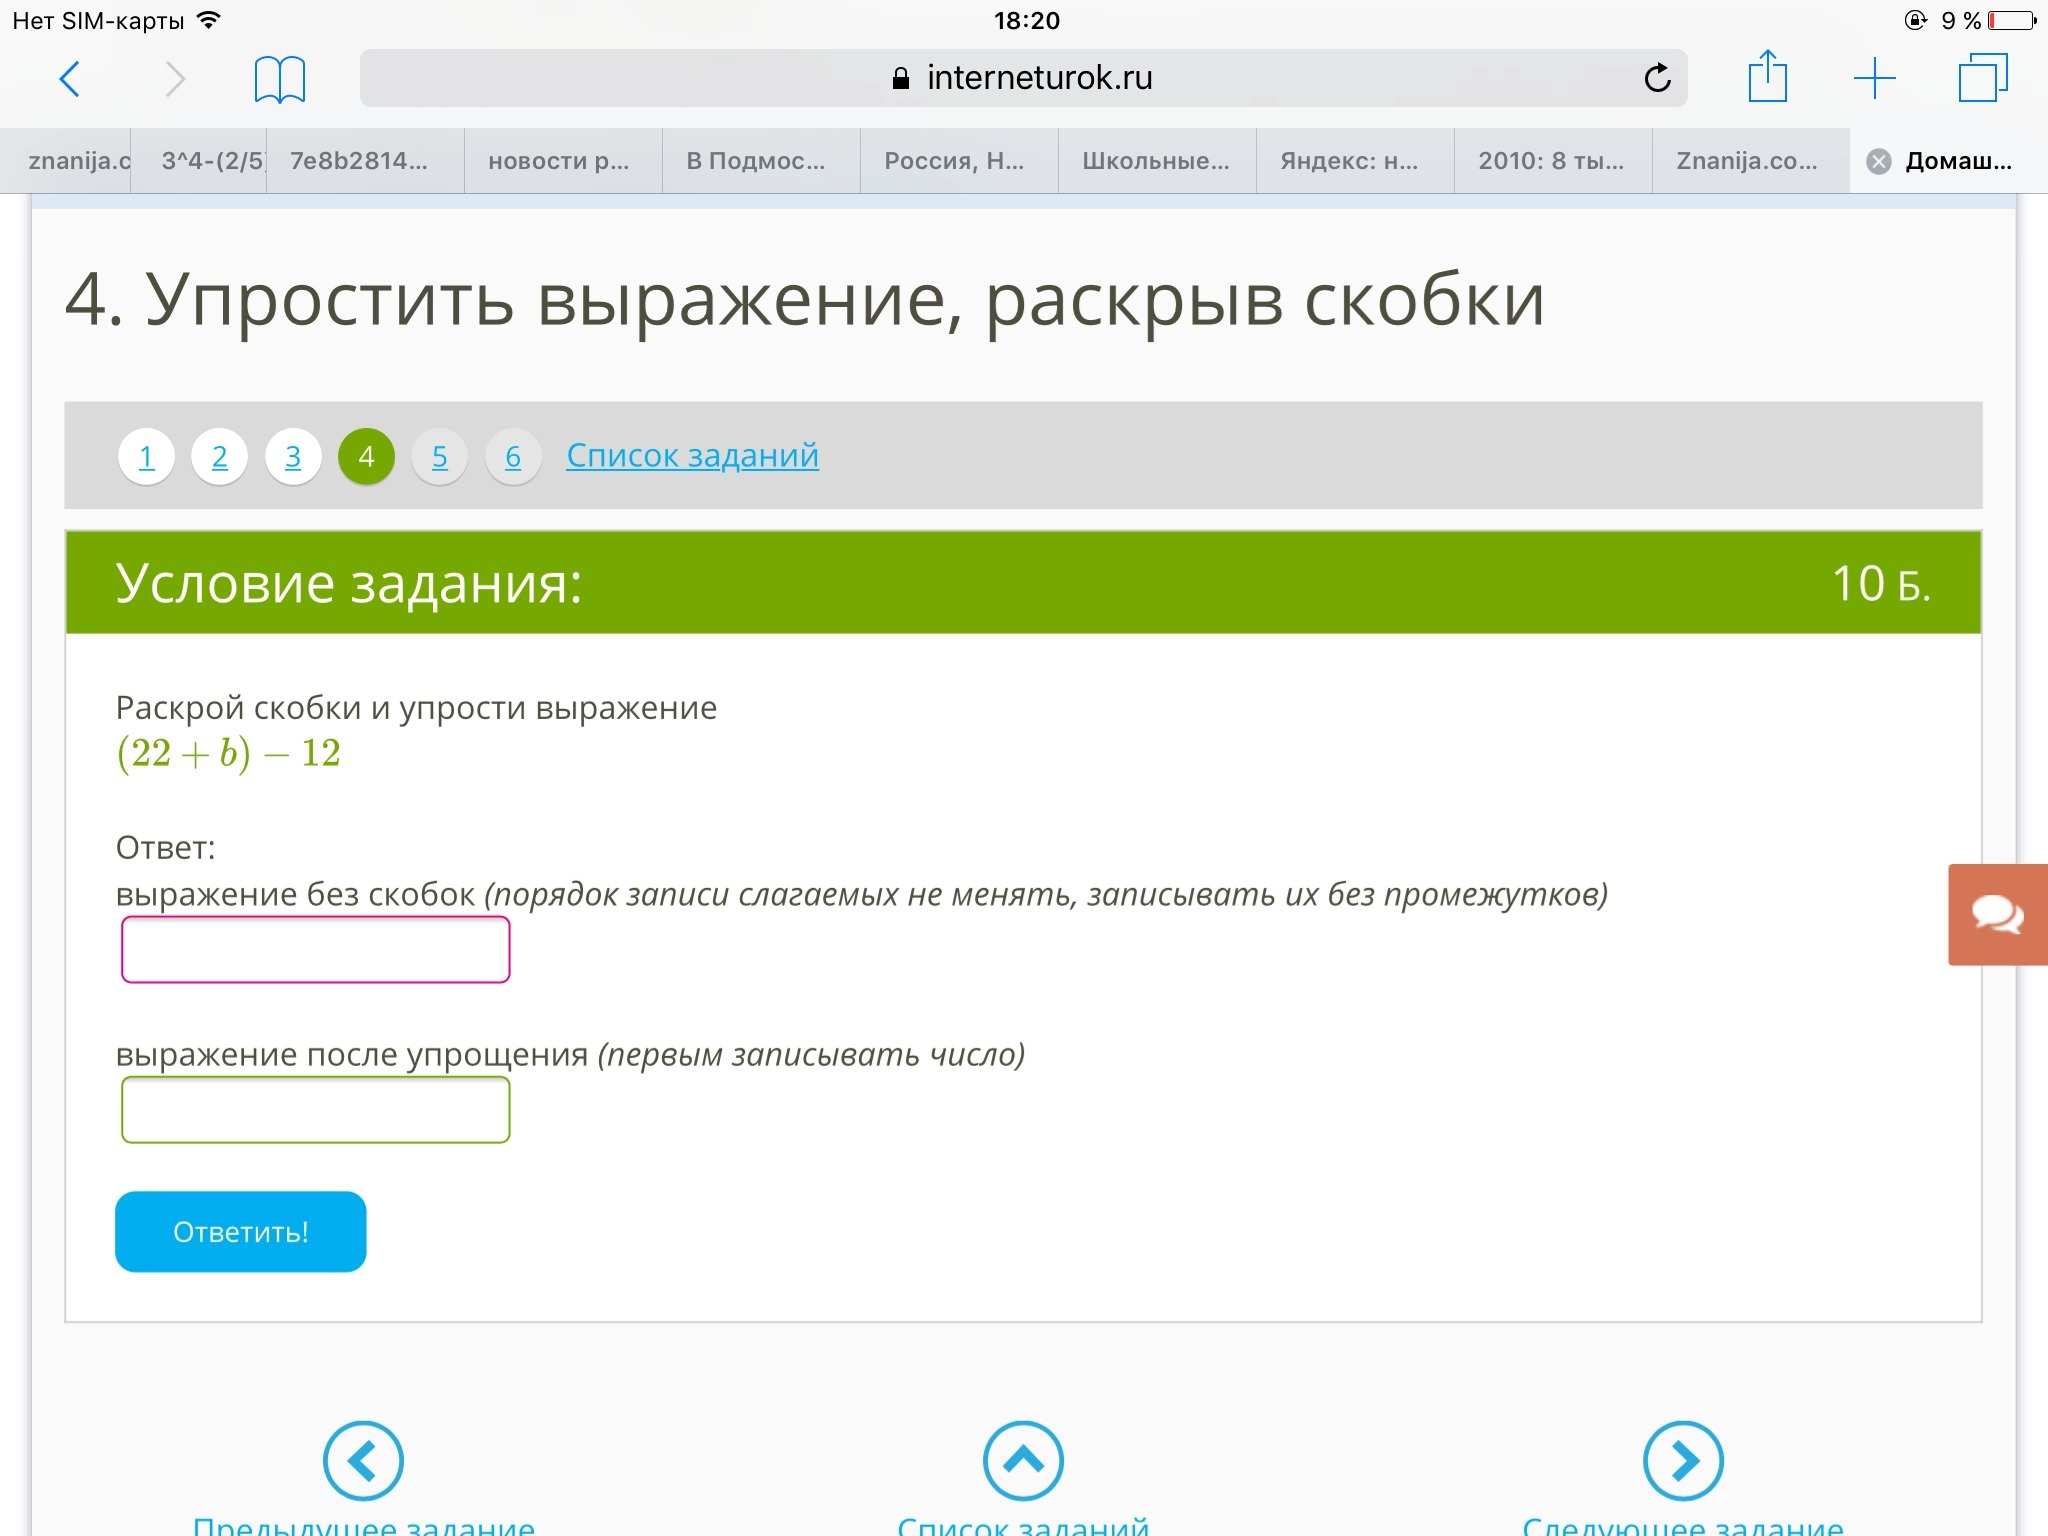
Task: Open the orange chat support widget
Action: (x=1997, y=914)
